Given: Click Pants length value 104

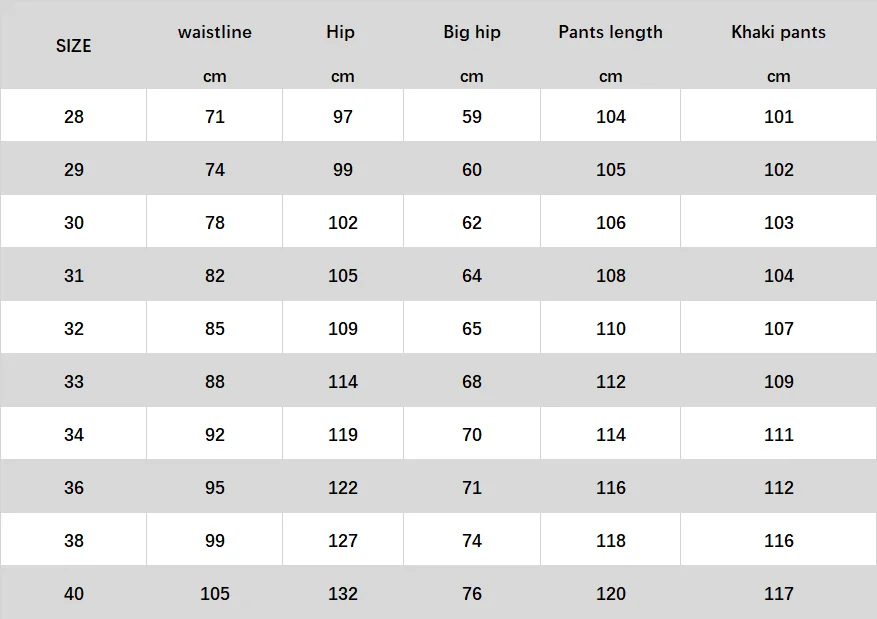Looking at the screenshot, I should click(610, 116).
